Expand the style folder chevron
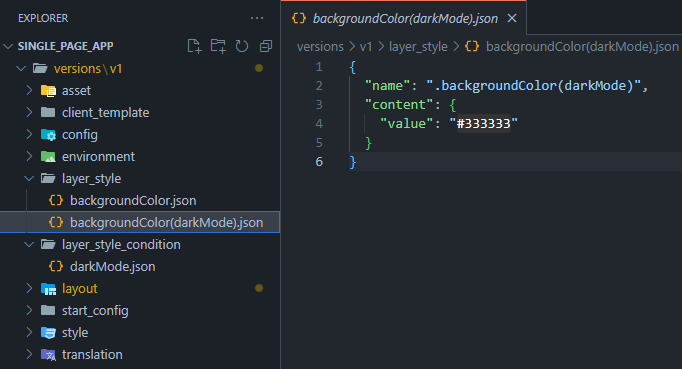682x369 pixels. [29, 332]
